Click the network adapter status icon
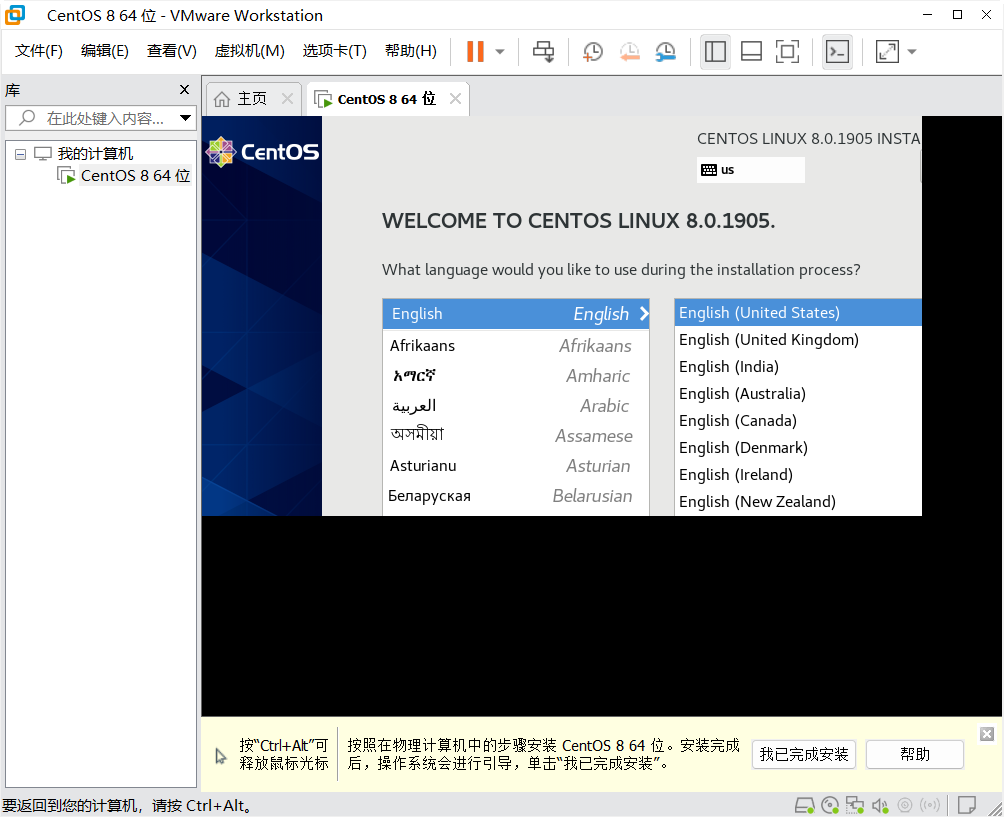This screenshot has height=817, width=1004. click(x=854, y=805)
